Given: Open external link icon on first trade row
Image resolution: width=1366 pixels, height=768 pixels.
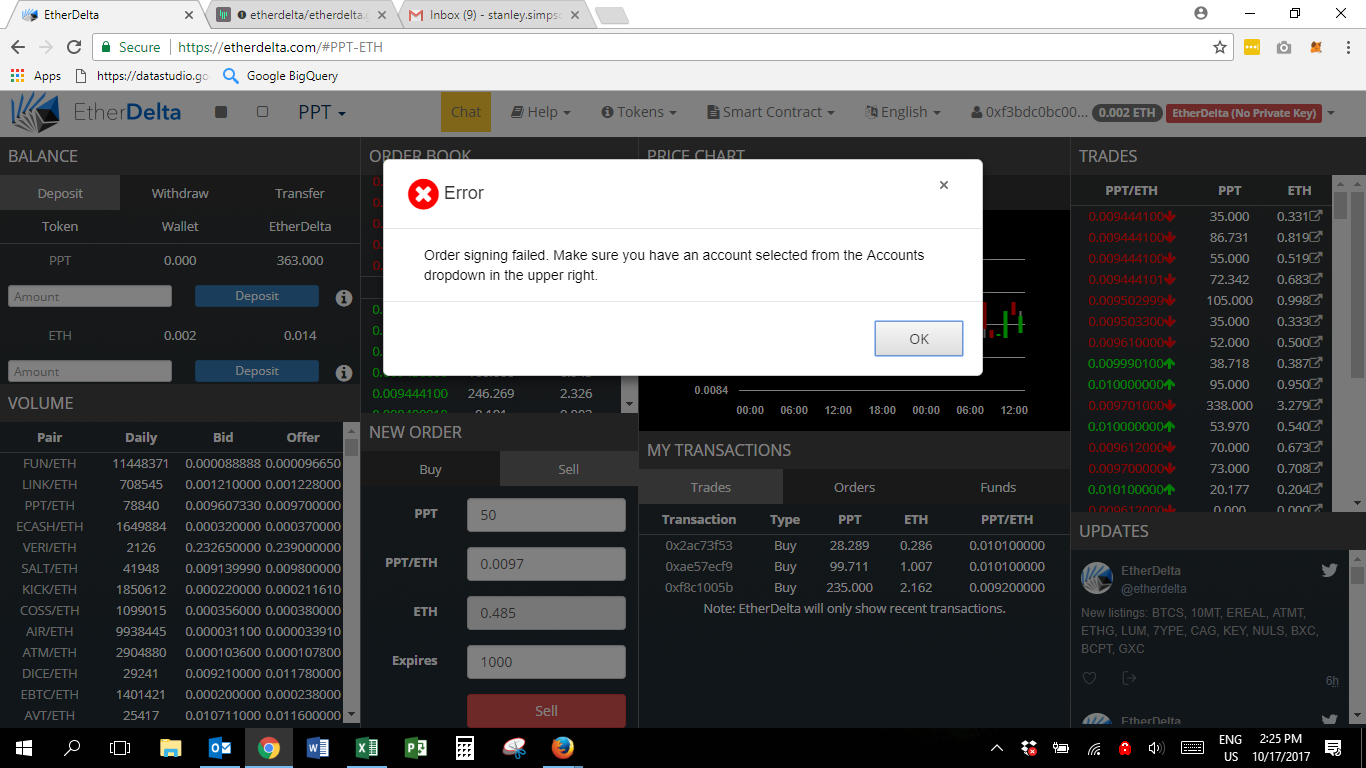Looking at the screenshot, I should (1316, 216).
